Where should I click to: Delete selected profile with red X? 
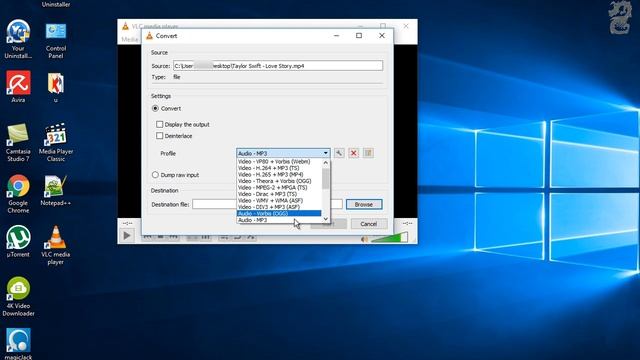click(353, 153)
